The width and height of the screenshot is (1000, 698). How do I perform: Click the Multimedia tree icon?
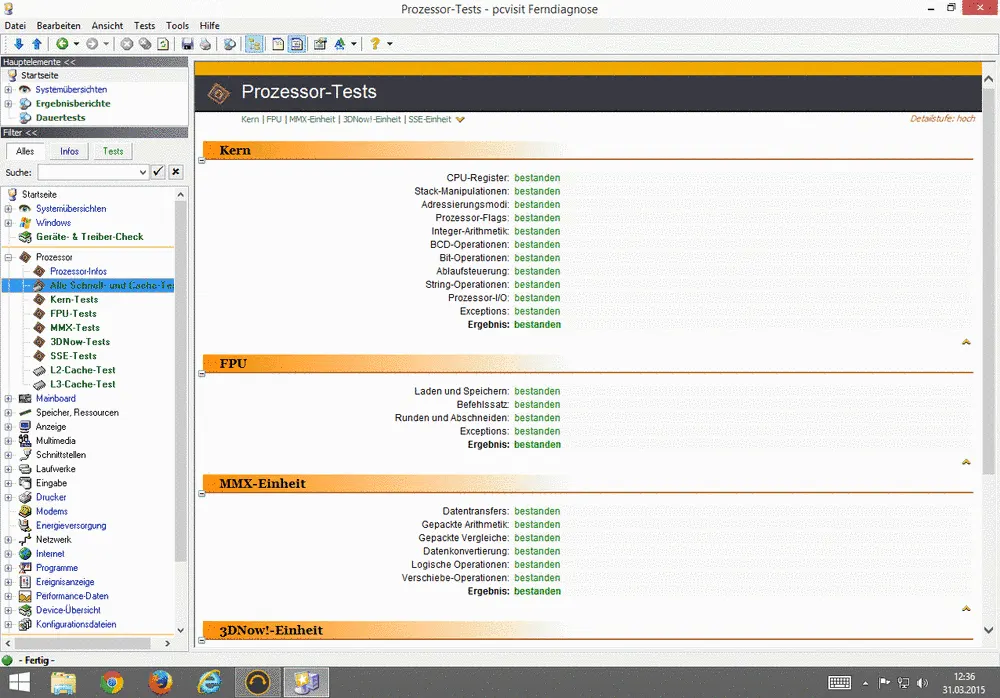(x=25, y=441)
